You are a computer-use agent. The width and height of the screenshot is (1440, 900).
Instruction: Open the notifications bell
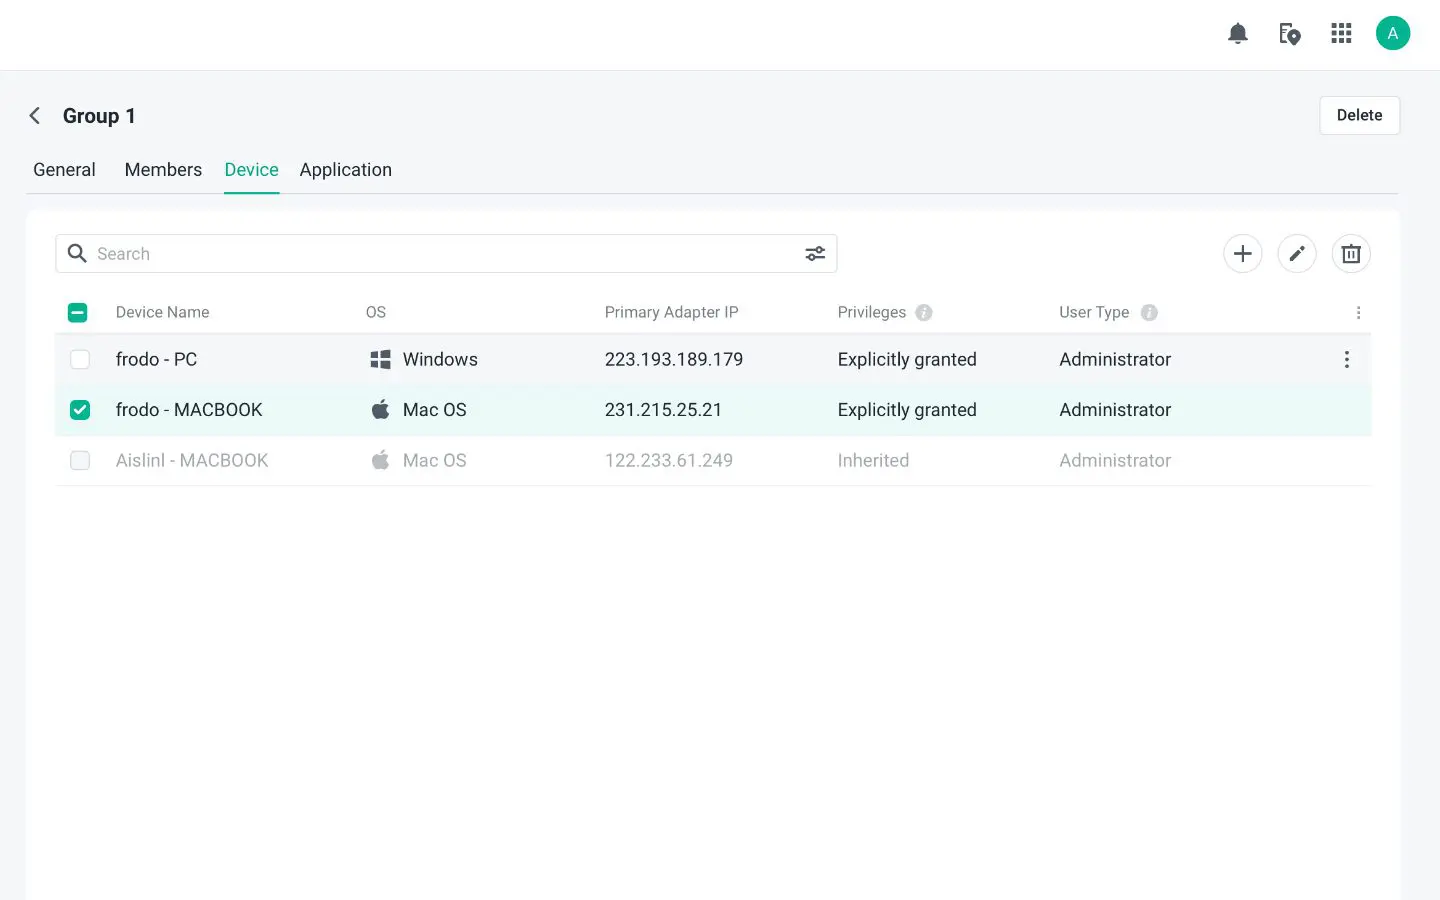pyautogui.click(x=1237, y=33)
